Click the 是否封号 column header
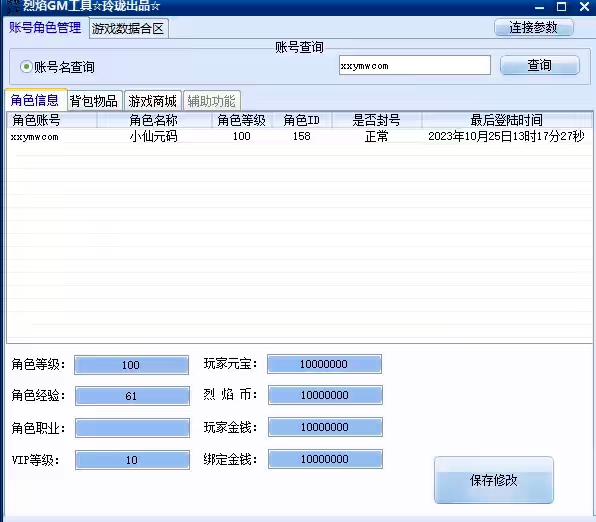The width and height of the screenshot is (596, 522). point(376,120)
